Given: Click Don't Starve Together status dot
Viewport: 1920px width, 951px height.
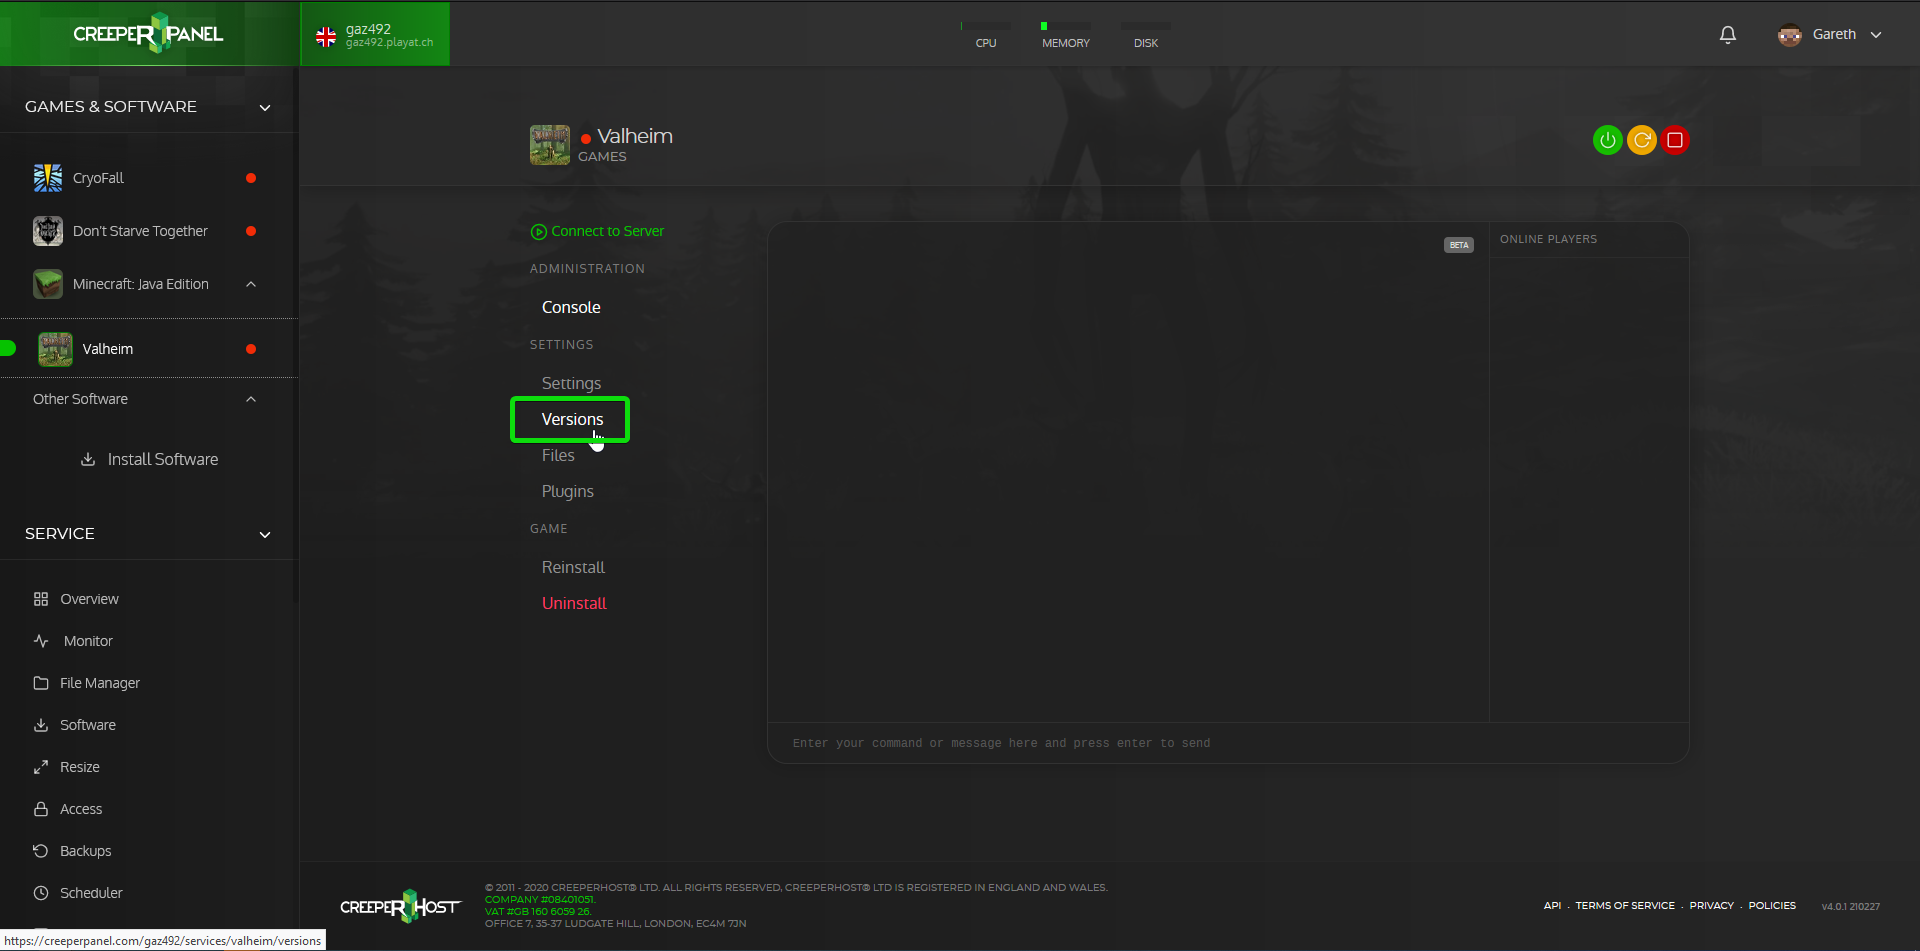Looking at the screenshot, I should point(251,231).
